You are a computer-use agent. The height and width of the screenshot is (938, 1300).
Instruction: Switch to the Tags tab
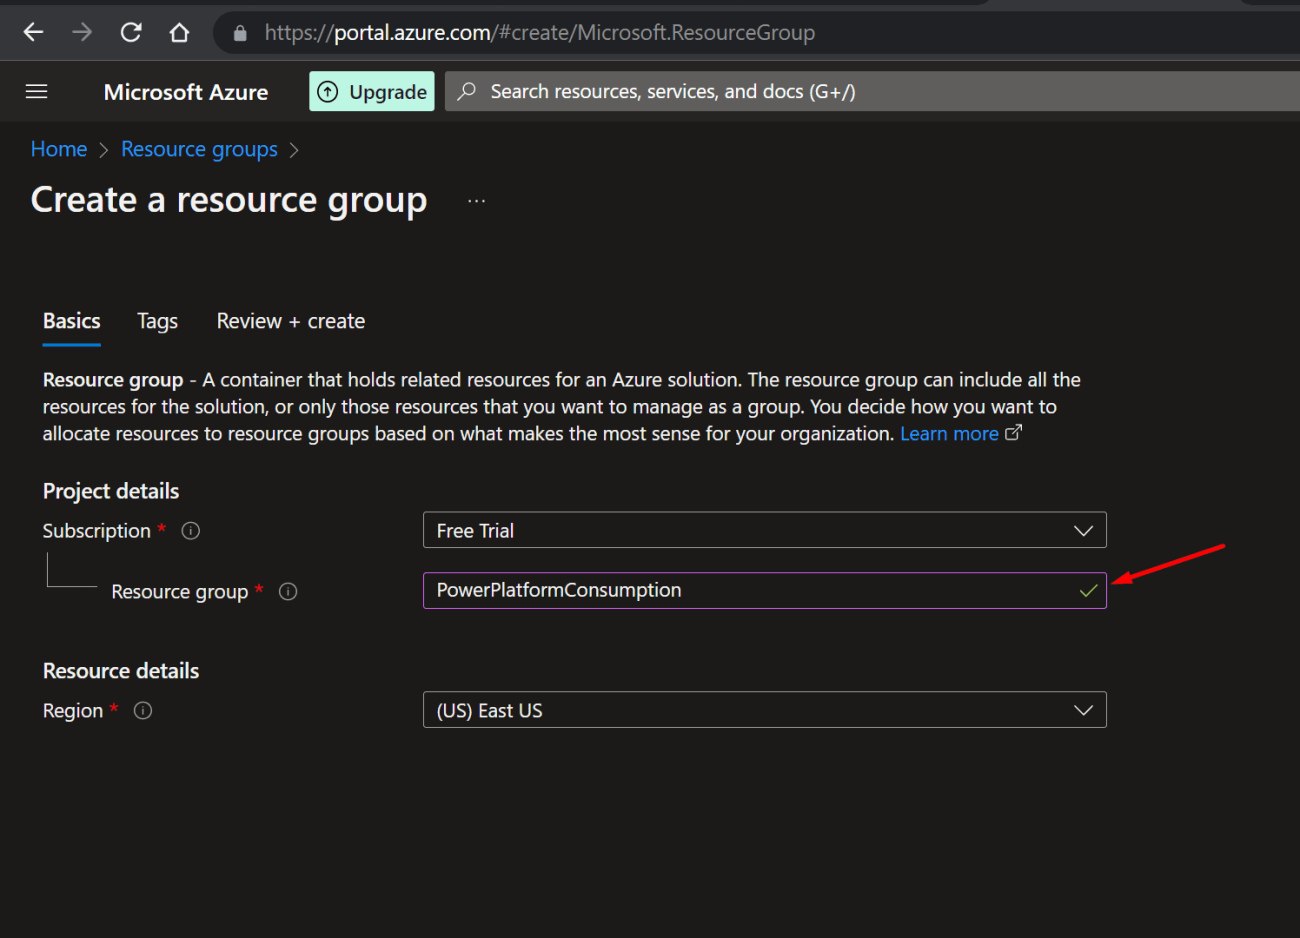157,321
